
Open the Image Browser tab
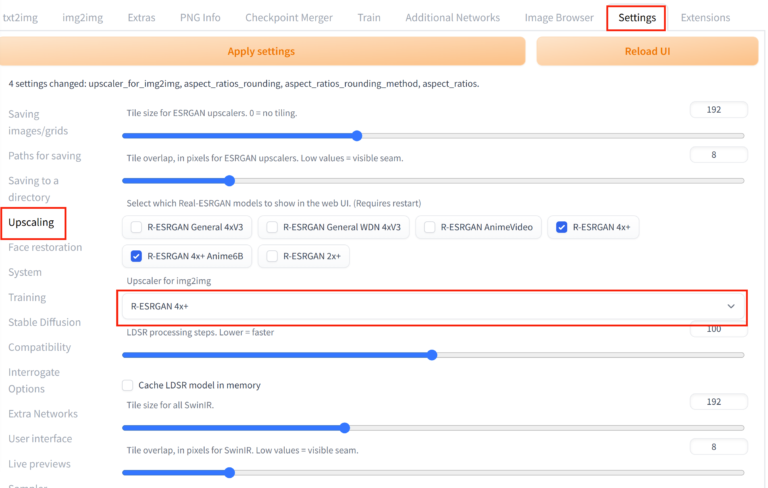click(x=559, y=18)
